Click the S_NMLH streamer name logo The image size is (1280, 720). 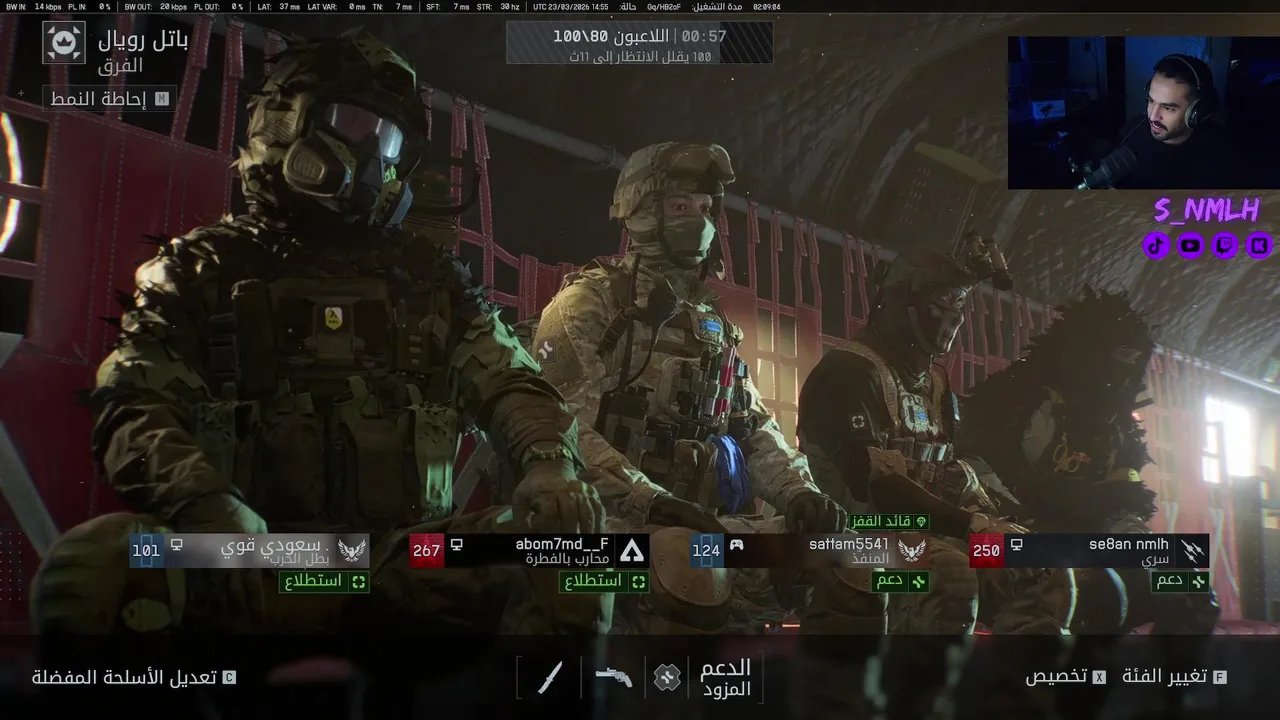coord(1206,210)
